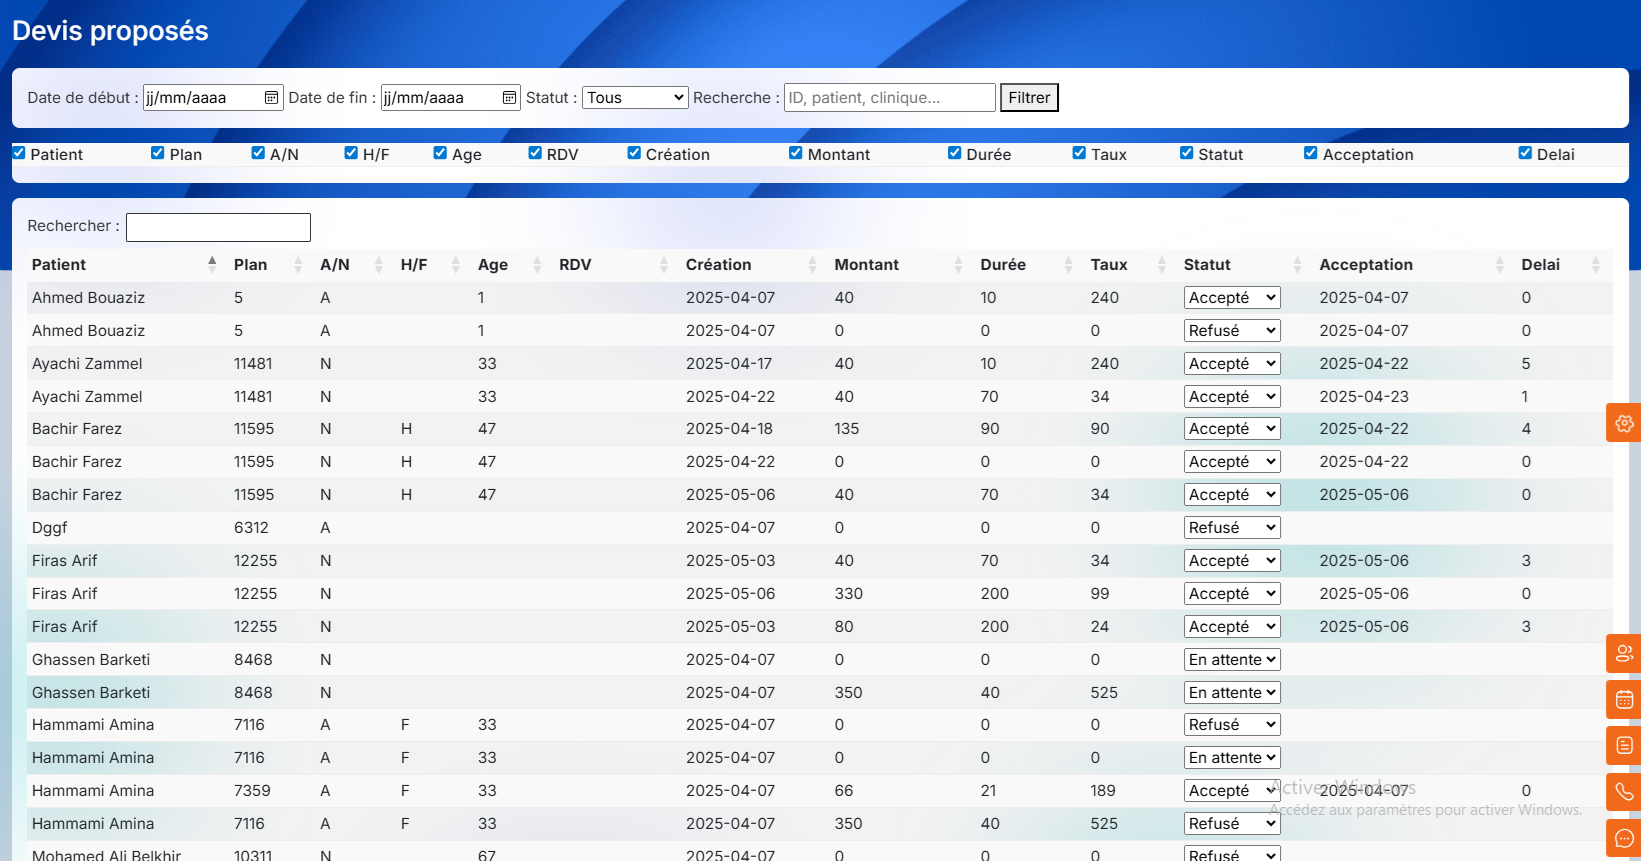1641x861 pixels.
Task: Sort table by Création column header
Action: click(x=719, y=265)
